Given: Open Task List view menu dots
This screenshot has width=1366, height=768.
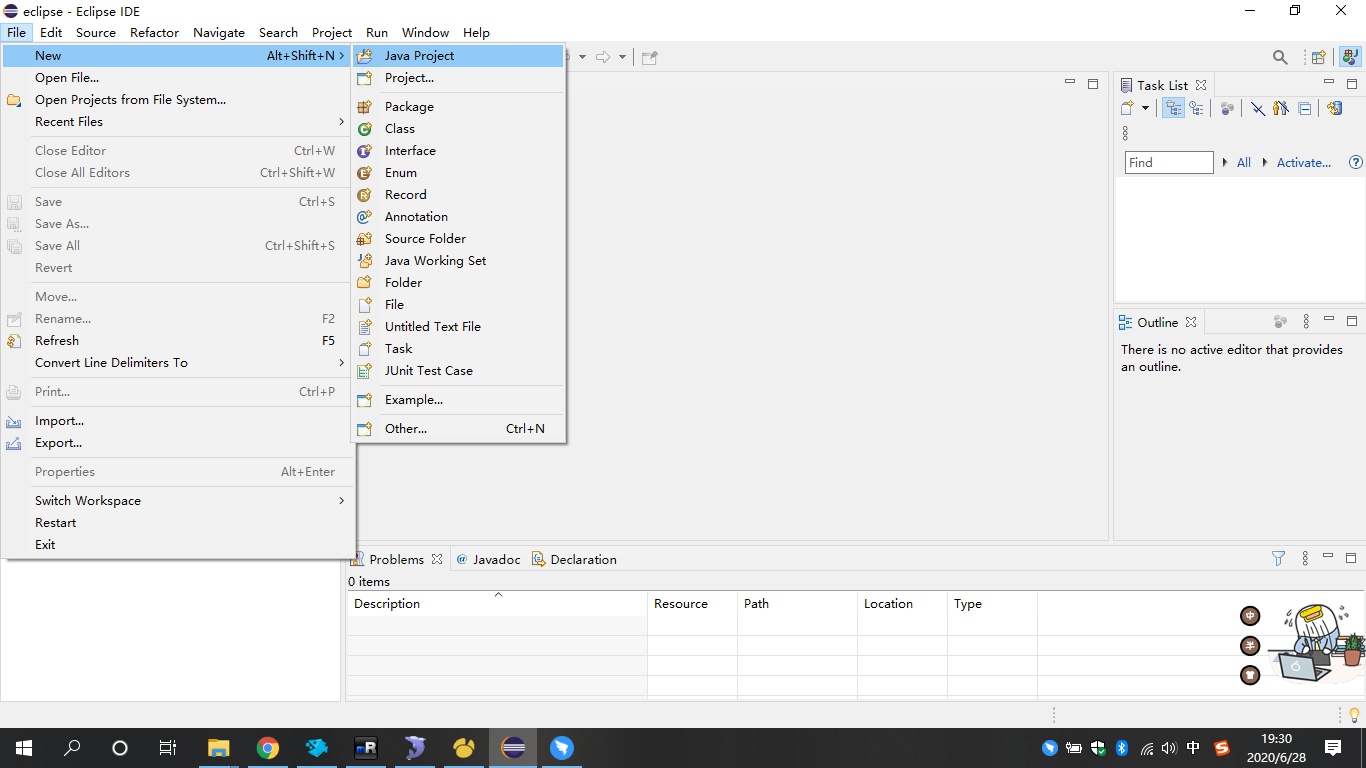Looking at the screenshot, I should [x=1125, y=132].
